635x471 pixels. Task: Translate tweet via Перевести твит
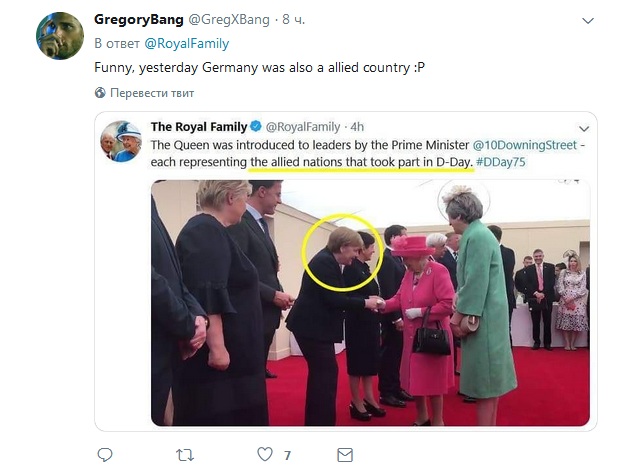pos(151,93)
